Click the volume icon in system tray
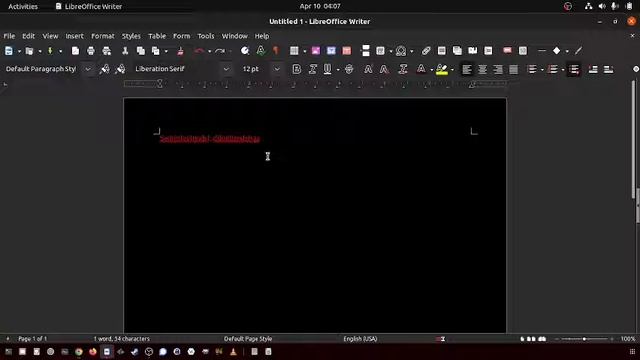The image size is (640, 360). 602,6
